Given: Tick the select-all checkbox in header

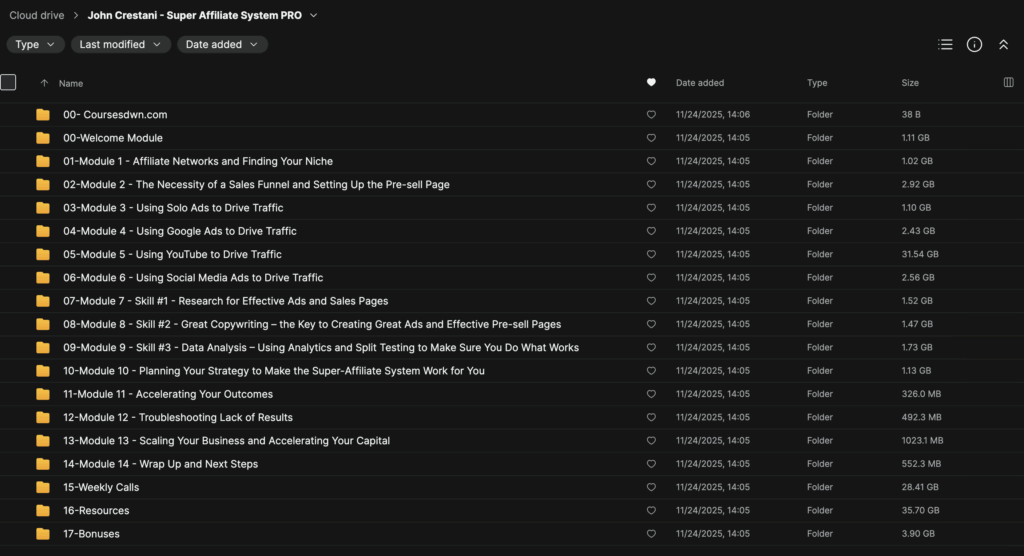Looking at the screenshot, I should pyautogui.click(x=8, y=83).
